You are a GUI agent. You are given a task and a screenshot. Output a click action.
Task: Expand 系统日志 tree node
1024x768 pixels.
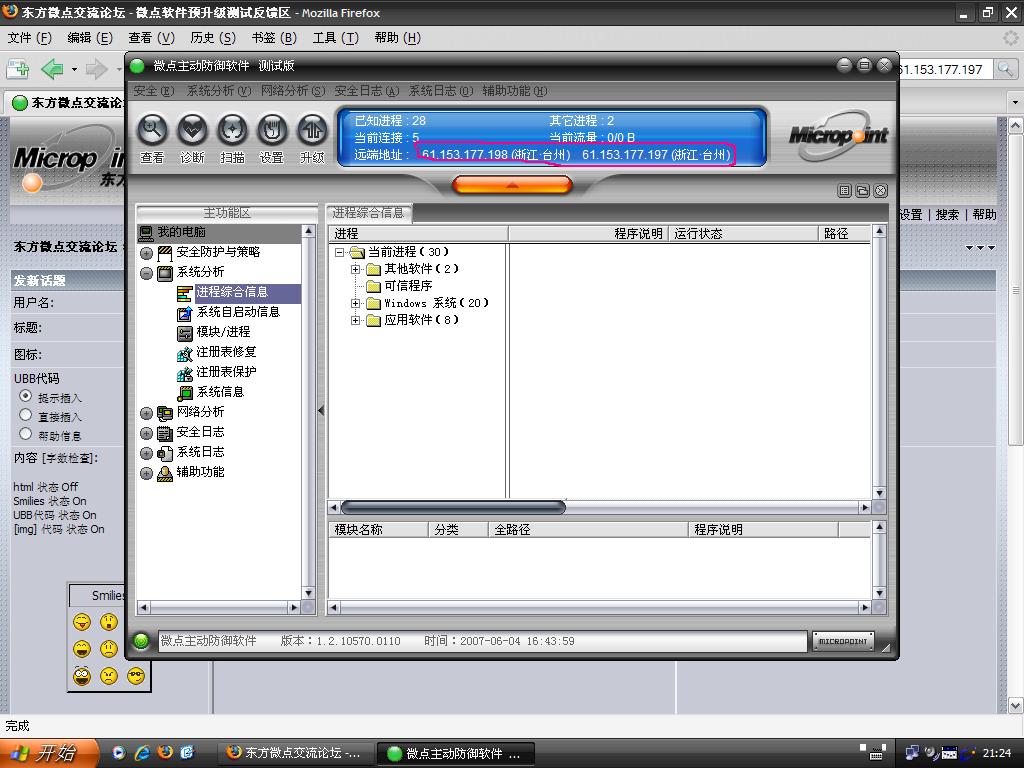146,453
